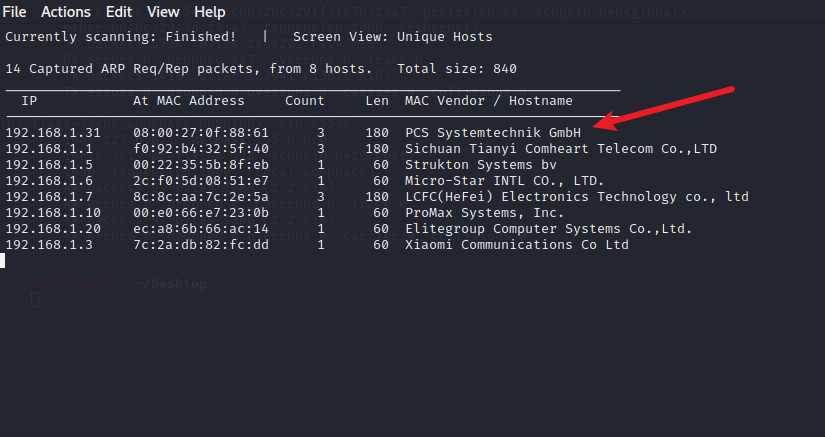Select IP address 192.168.1.10
825x437 pixels.
click(53, 213)
